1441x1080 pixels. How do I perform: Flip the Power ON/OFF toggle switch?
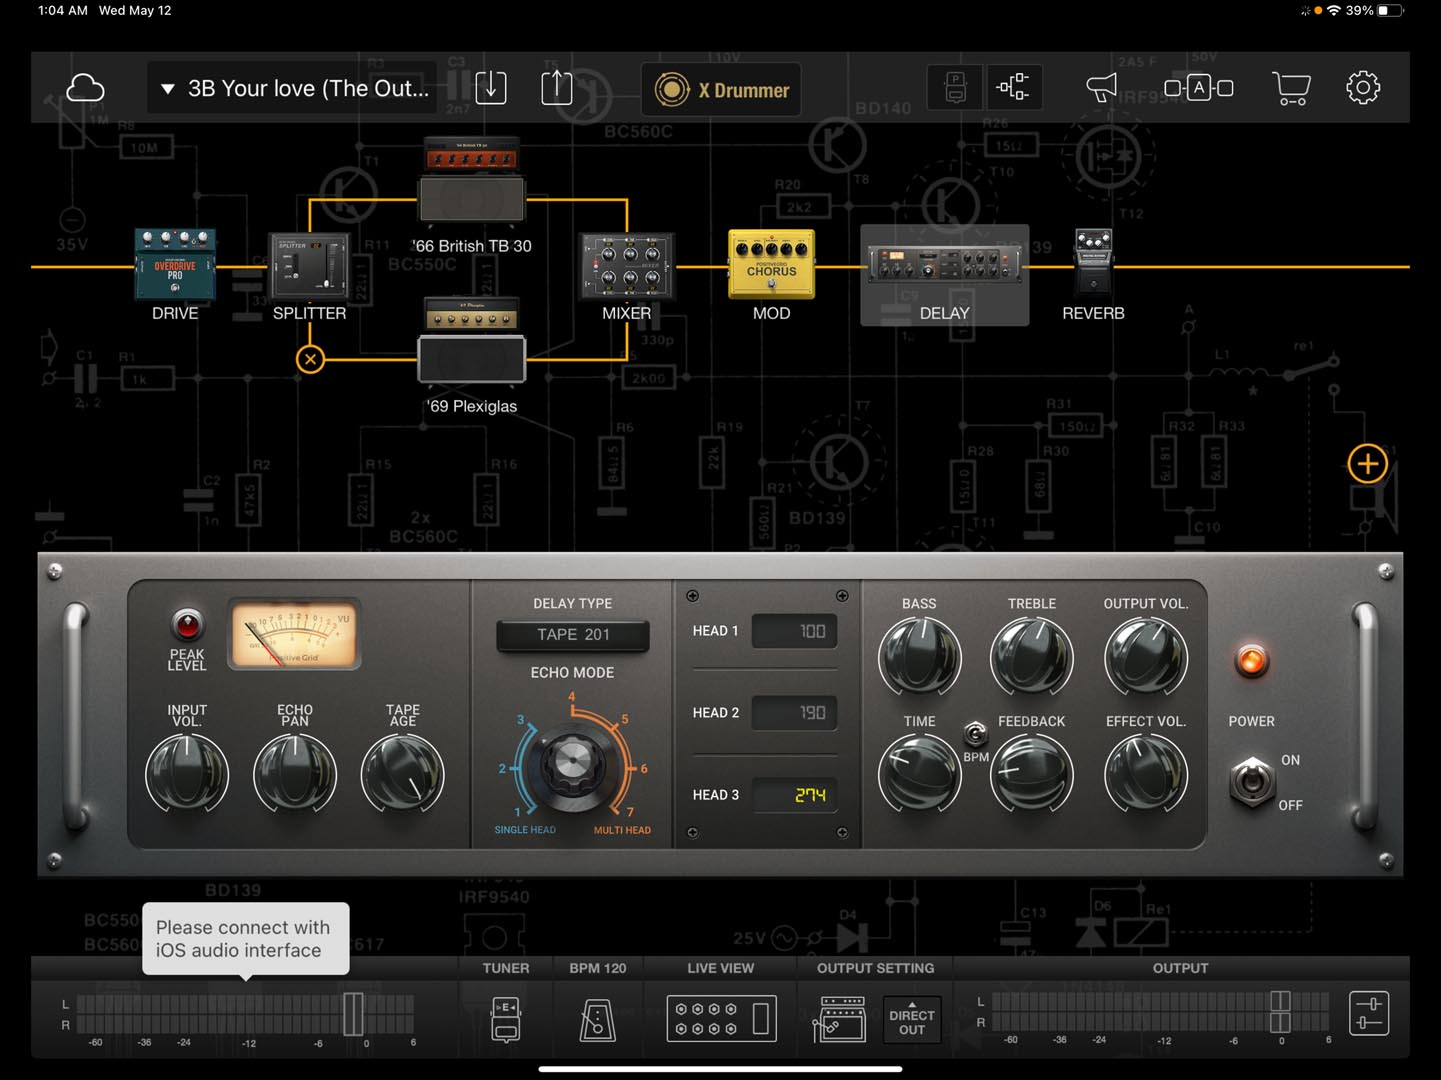(1251, 781)
